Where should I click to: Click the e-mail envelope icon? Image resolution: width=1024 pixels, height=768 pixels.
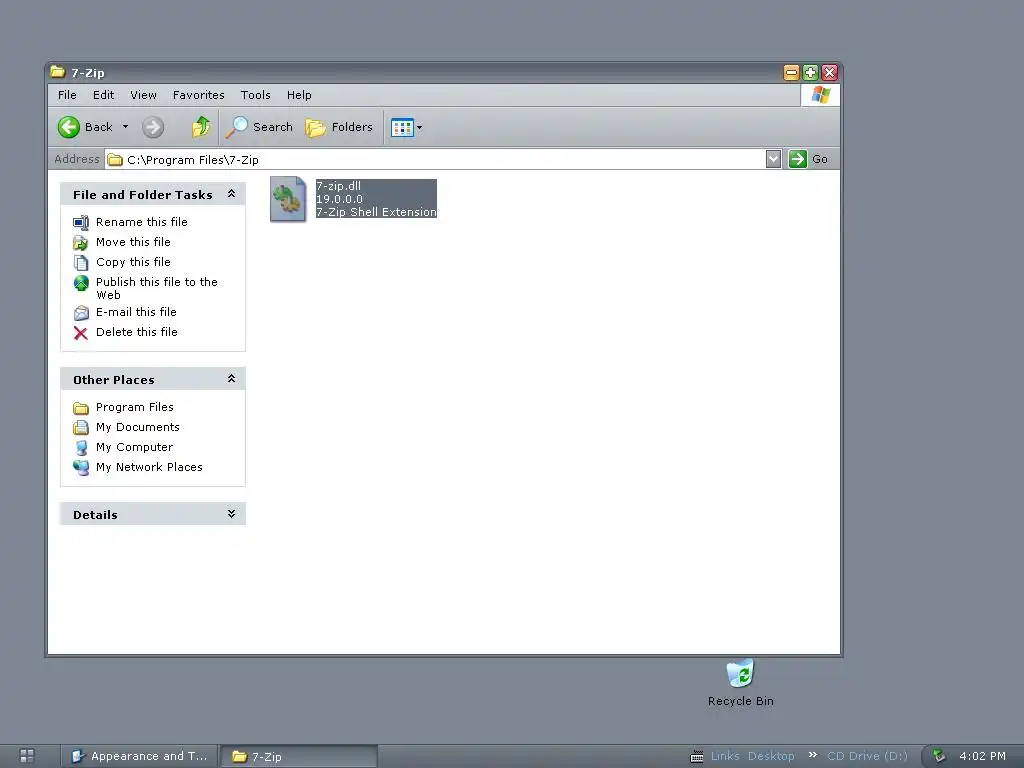[81, 313]
